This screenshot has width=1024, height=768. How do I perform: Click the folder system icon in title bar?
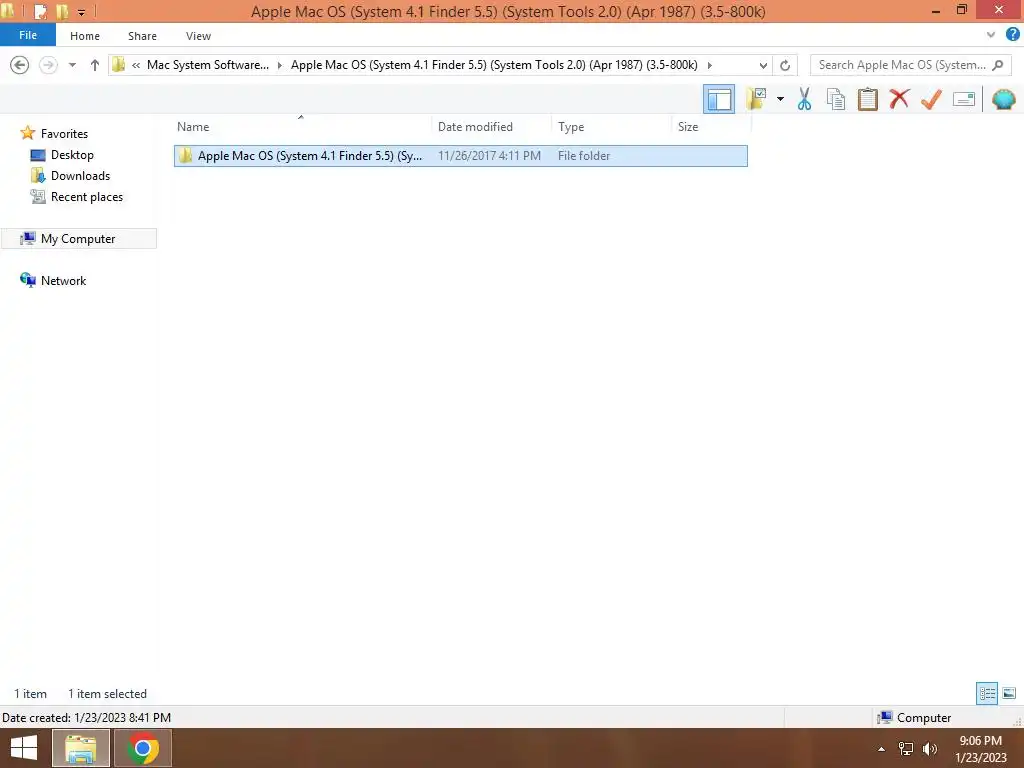[x=8, y=10]
